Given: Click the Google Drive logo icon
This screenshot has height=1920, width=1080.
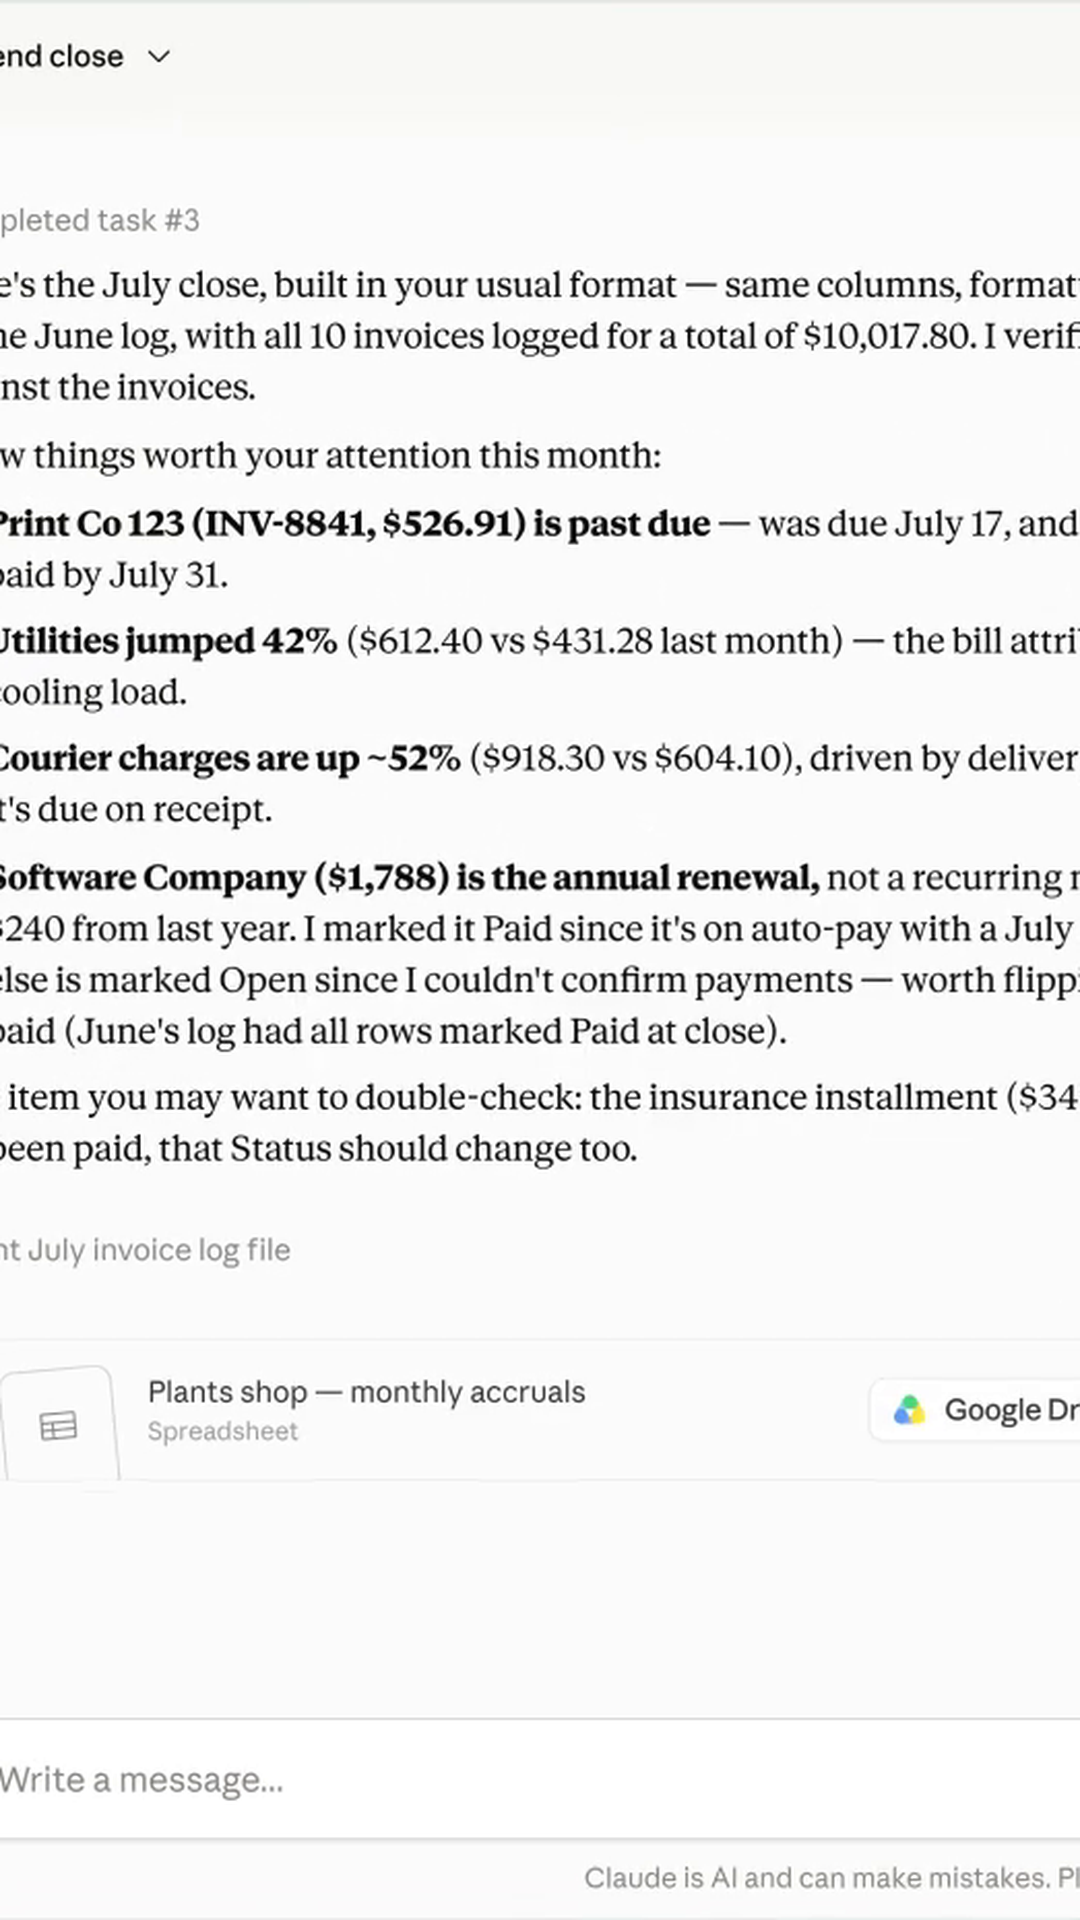Looking at the screenshot, I should click(909, 1410).
